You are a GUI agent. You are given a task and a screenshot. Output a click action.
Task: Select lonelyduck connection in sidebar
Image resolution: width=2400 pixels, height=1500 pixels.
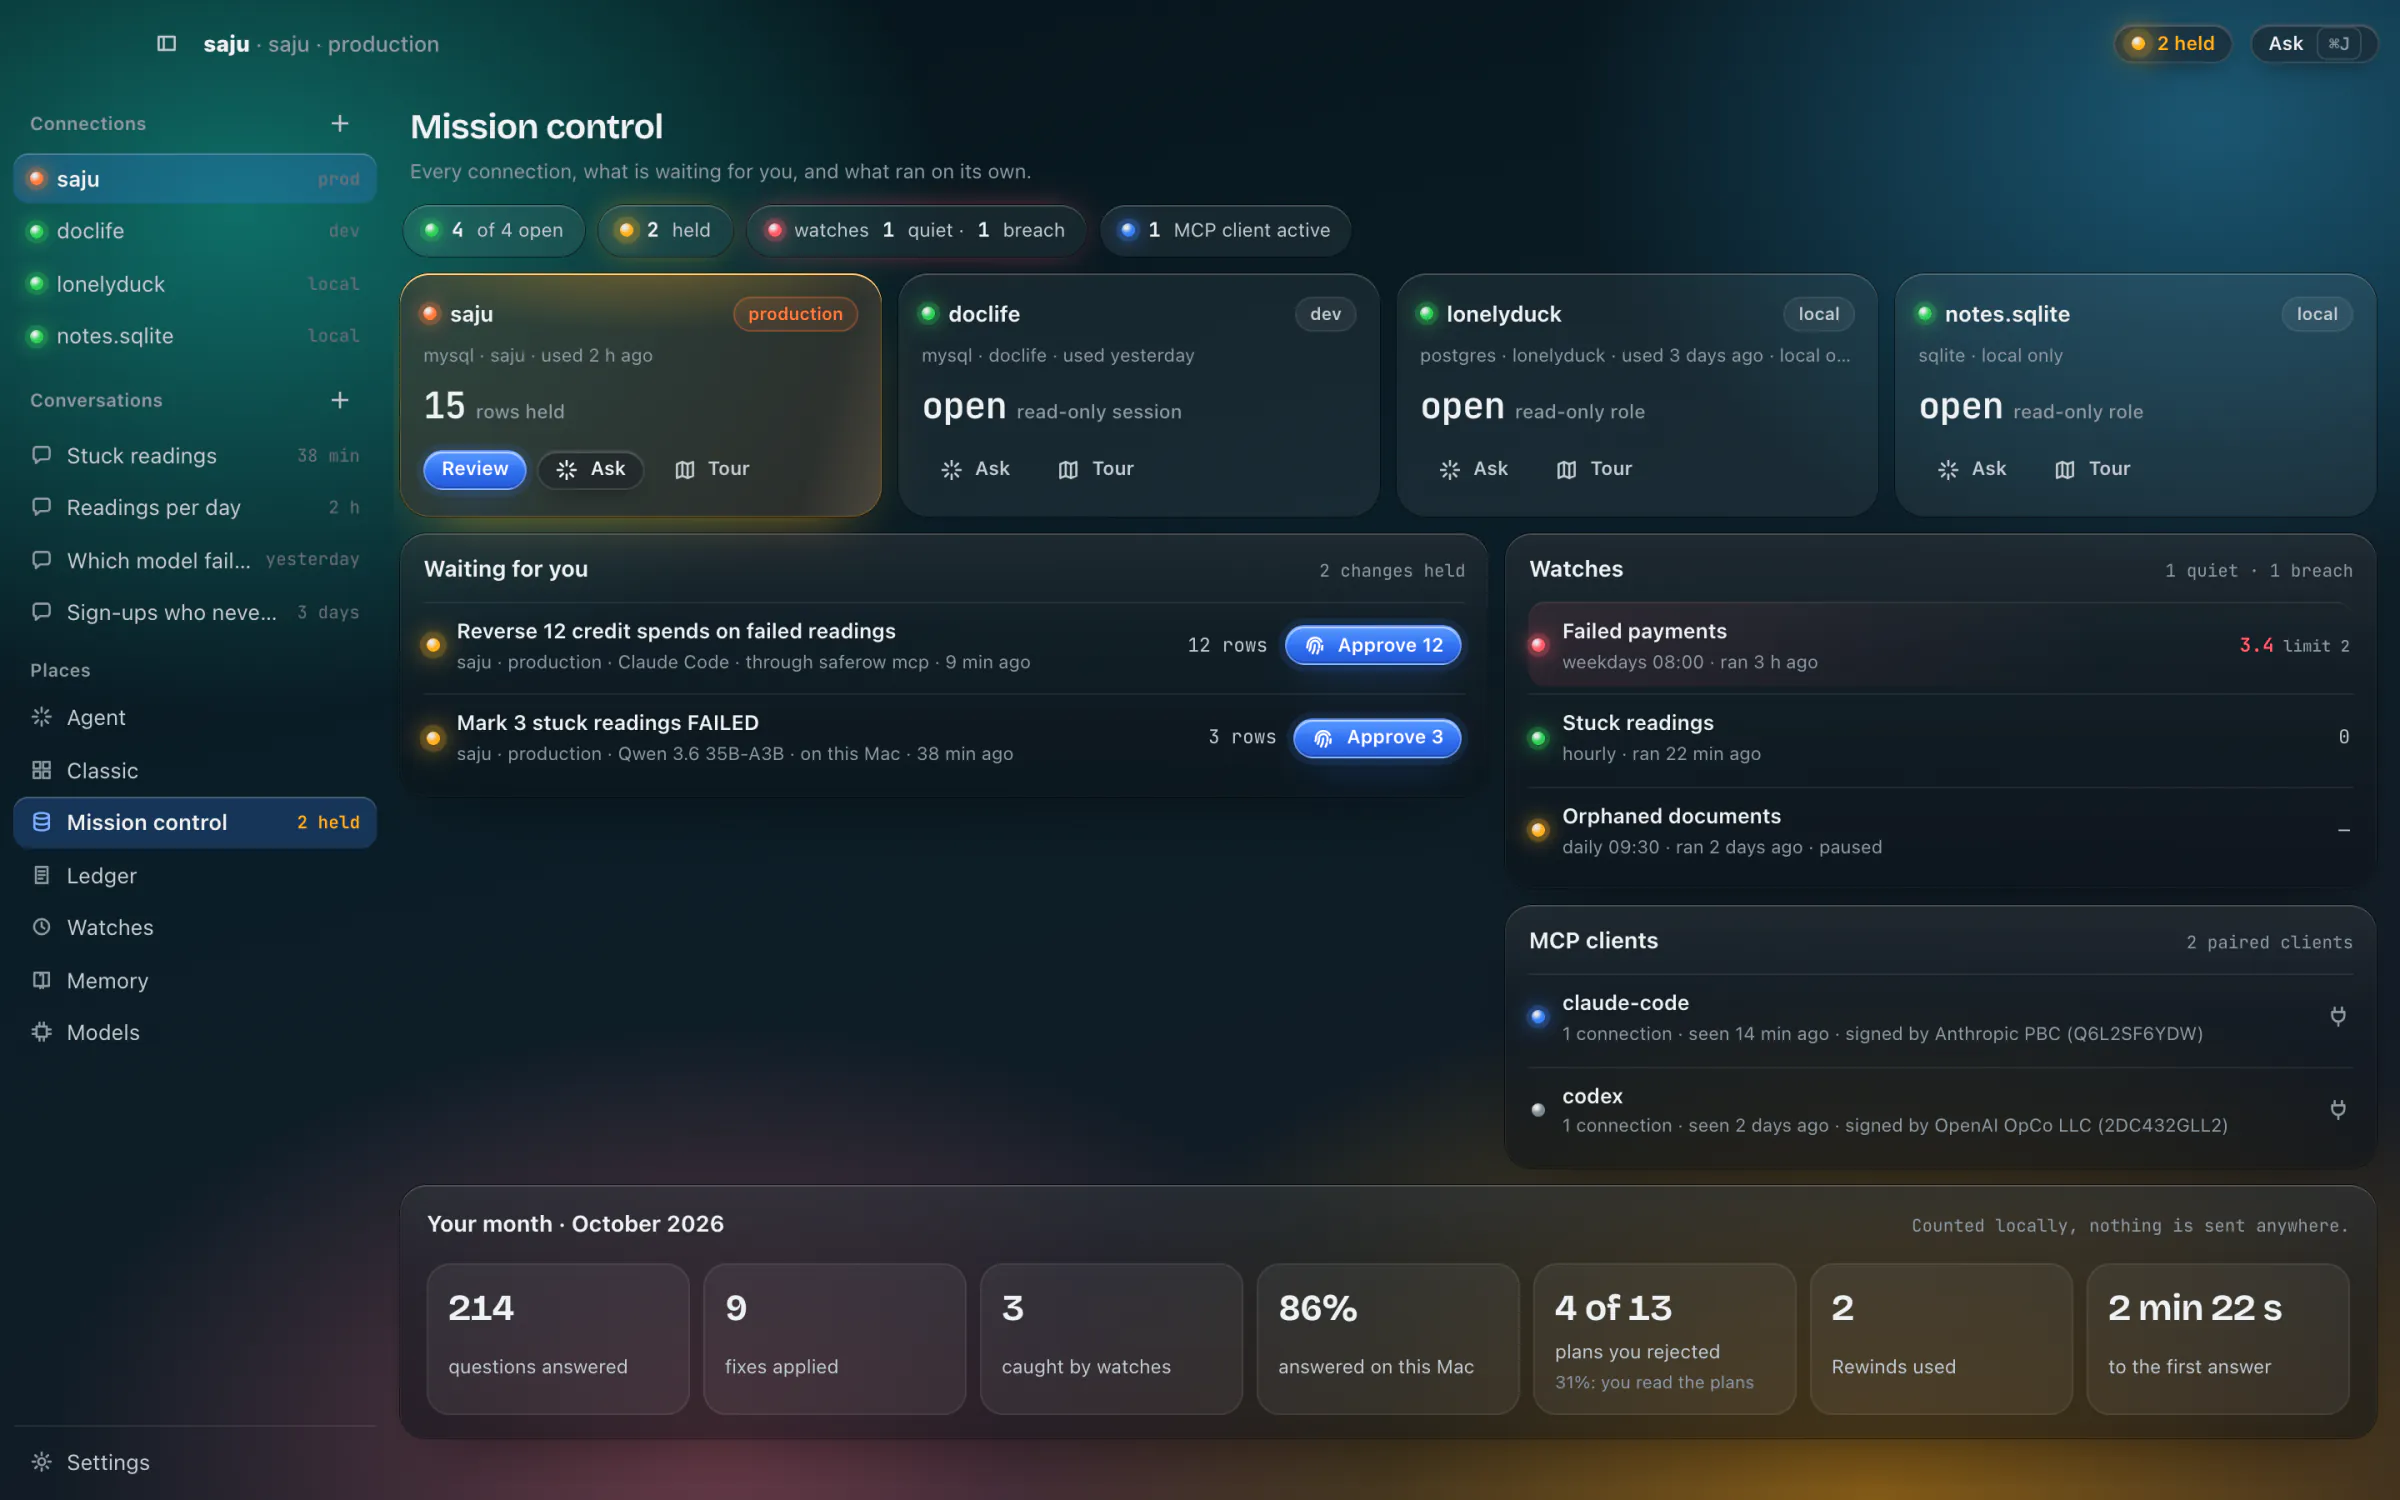pyautogui.click(x=195, y=284)
